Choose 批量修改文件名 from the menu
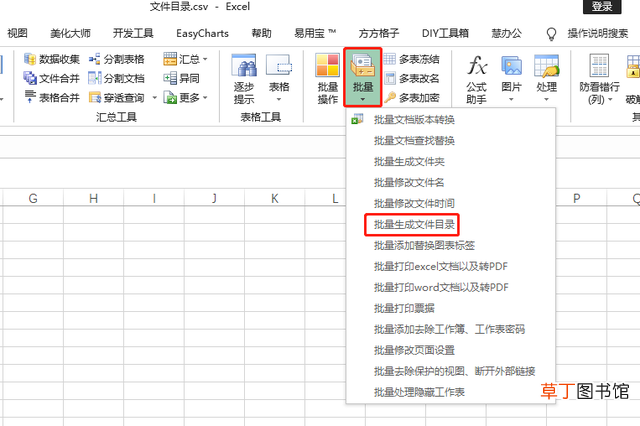640x426 pixels. [451, 182]
